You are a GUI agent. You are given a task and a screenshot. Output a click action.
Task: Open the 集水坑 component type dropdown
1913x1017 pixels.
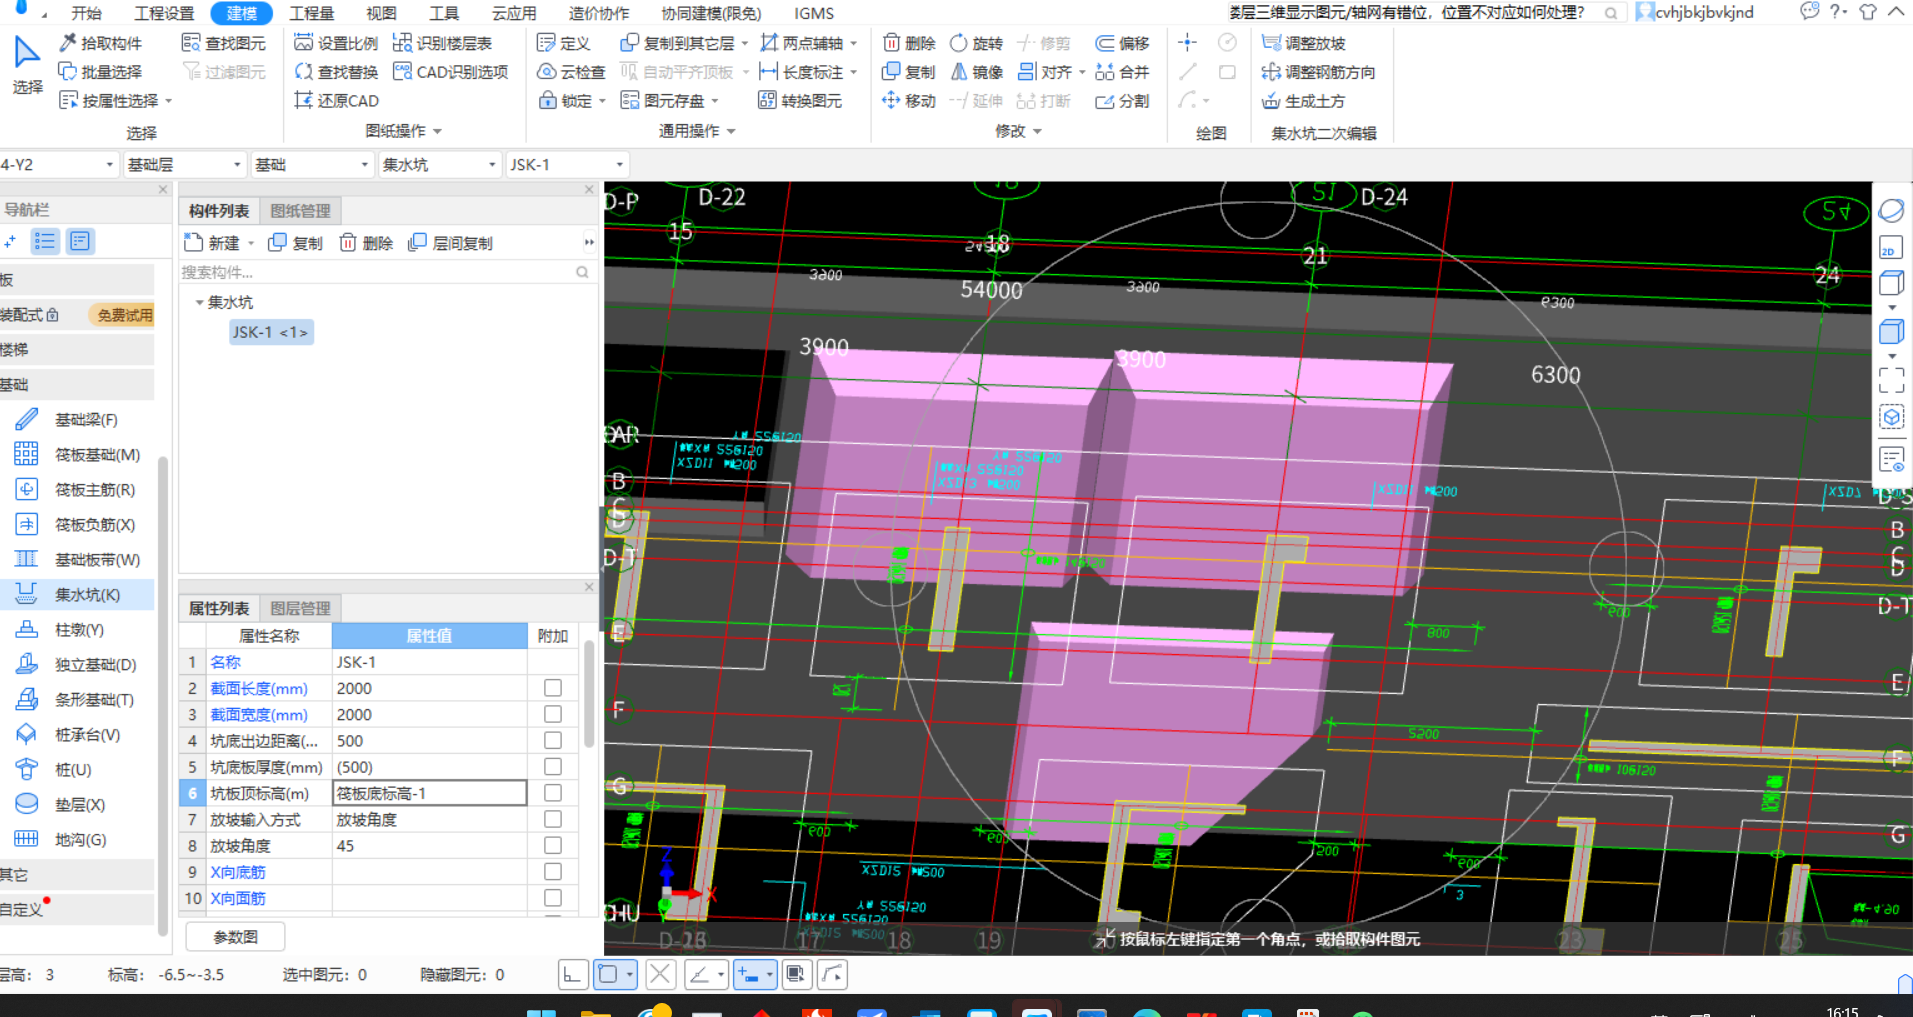[x=440, y=164]
